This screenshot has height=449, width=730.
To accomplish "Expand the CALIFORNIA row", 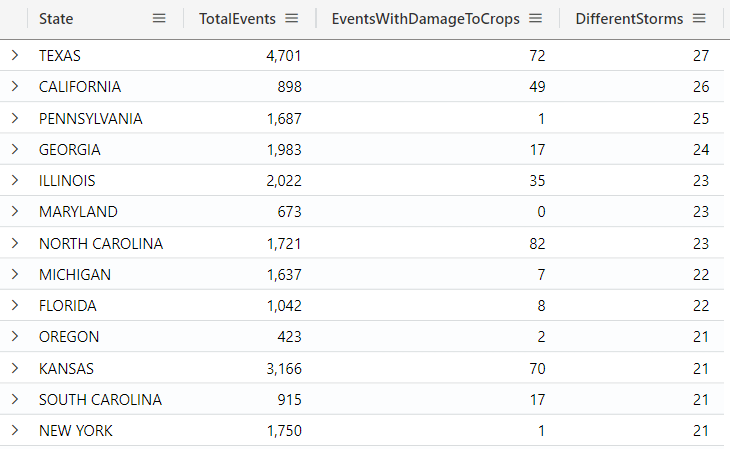I will pos(15,87).
